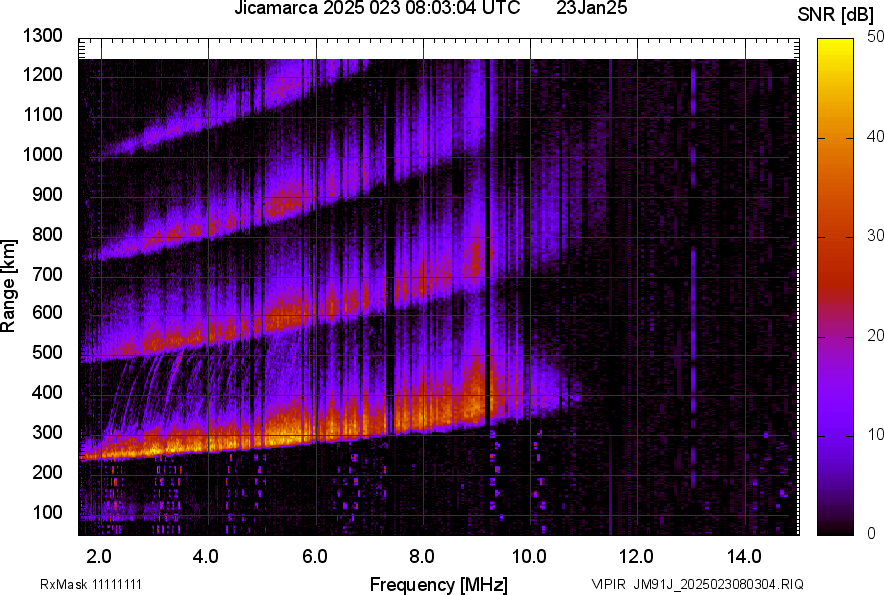Screen dimensions: 884x595
Task: Click the '100' range tick label
Action: point(49,512)
